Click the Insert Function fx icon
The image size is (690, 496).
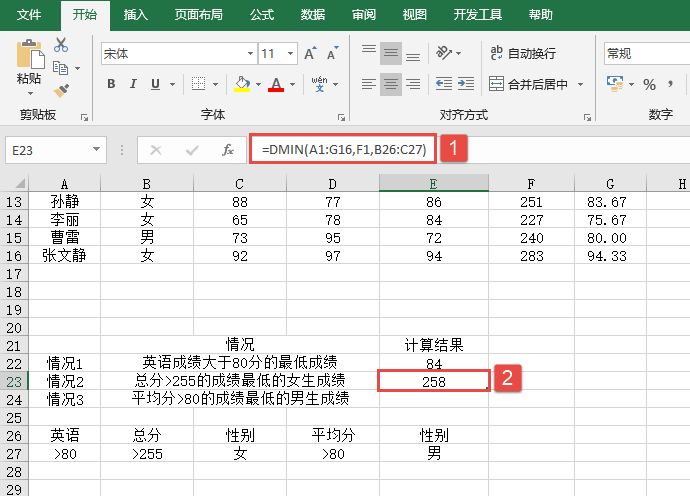point(228,150)
